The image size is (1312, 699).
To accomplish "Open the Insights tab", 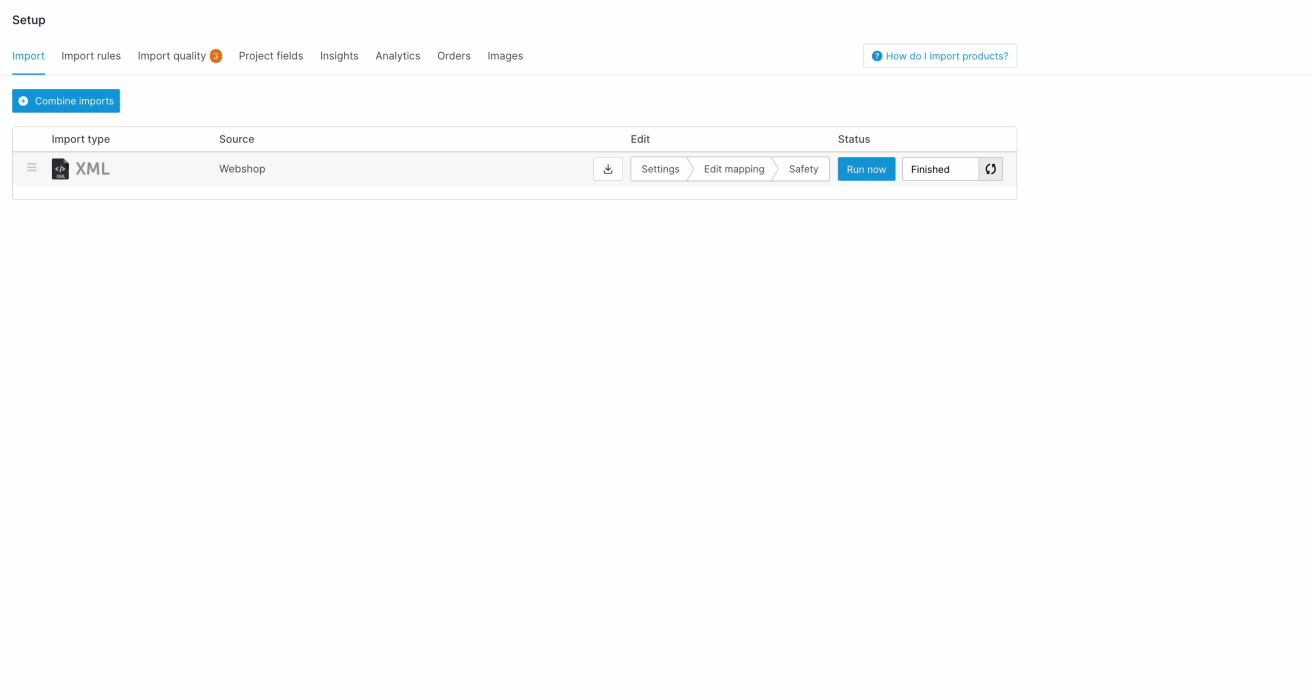I will tap(339, 56).
